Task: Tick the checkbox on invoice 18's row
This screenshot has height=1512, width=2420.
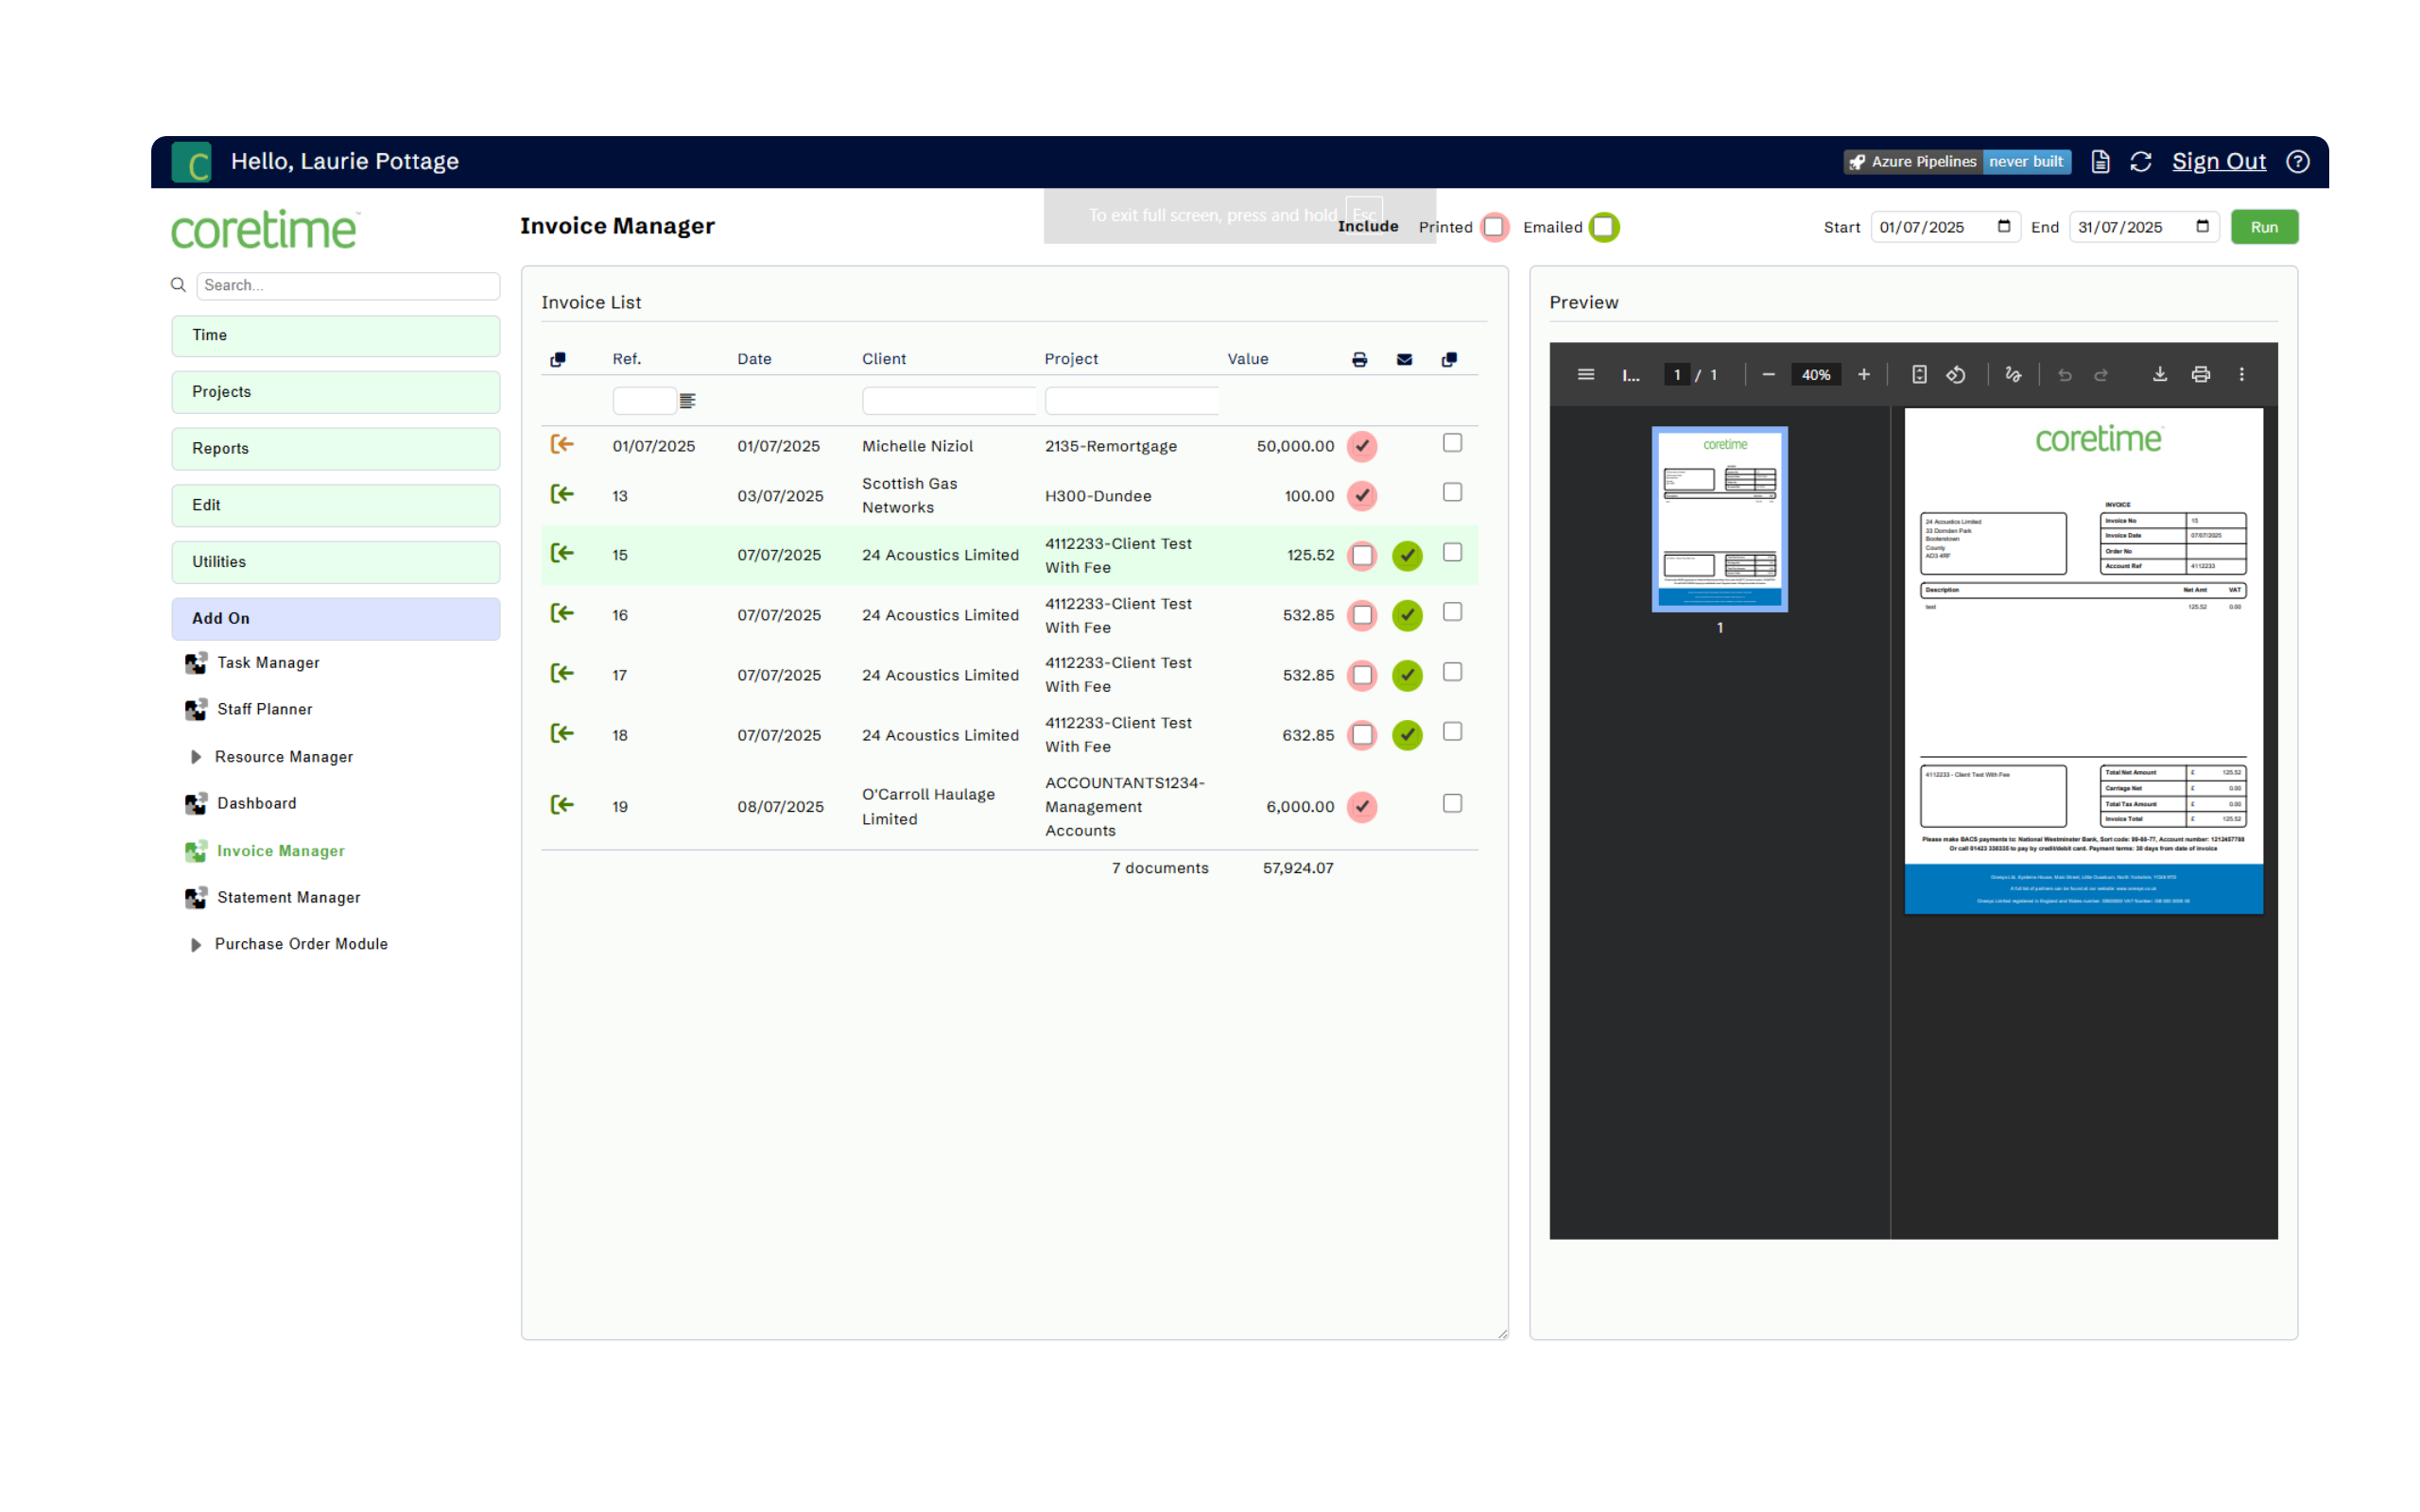Action: [1452, 731]
